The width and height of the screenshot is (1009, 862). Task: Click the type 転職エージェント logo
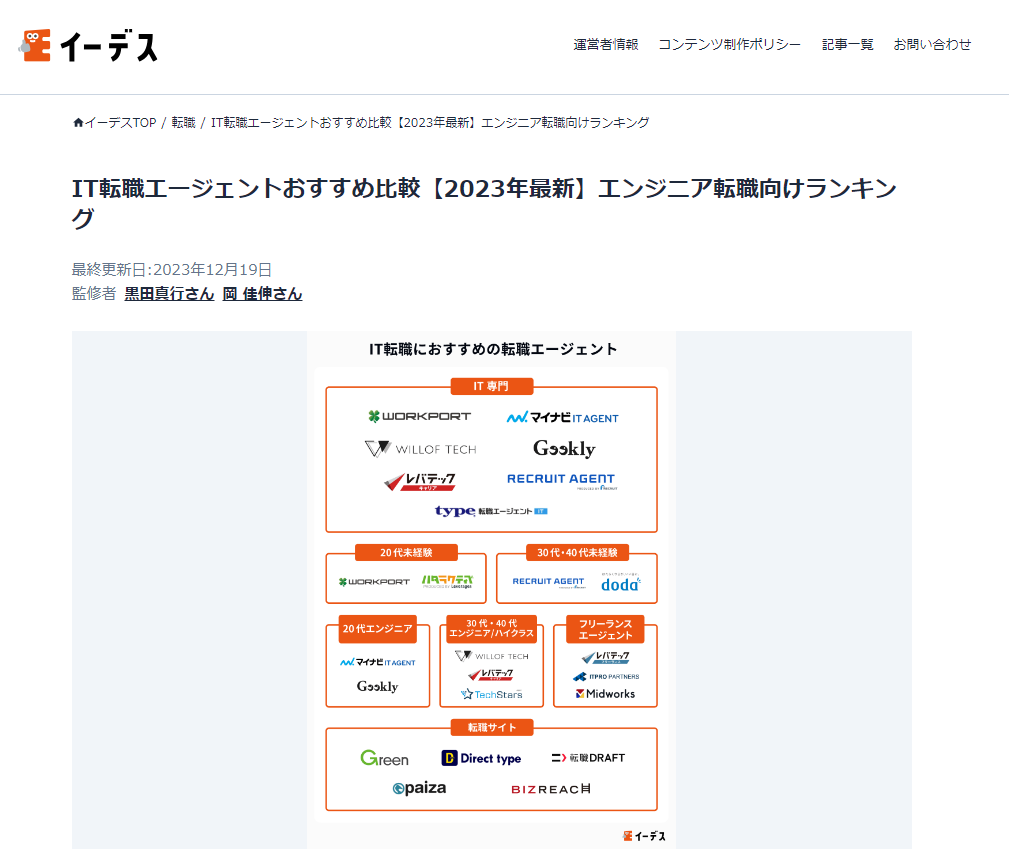[491, 511]
